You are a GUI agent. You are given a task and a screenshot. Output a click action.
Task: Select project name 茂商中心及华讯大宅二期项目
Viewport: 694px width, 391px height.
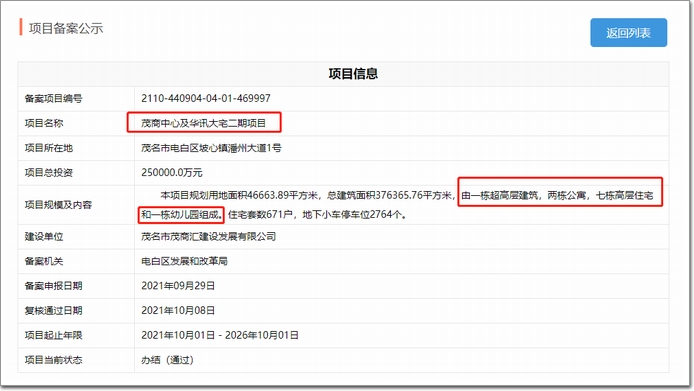click(204, 123)
